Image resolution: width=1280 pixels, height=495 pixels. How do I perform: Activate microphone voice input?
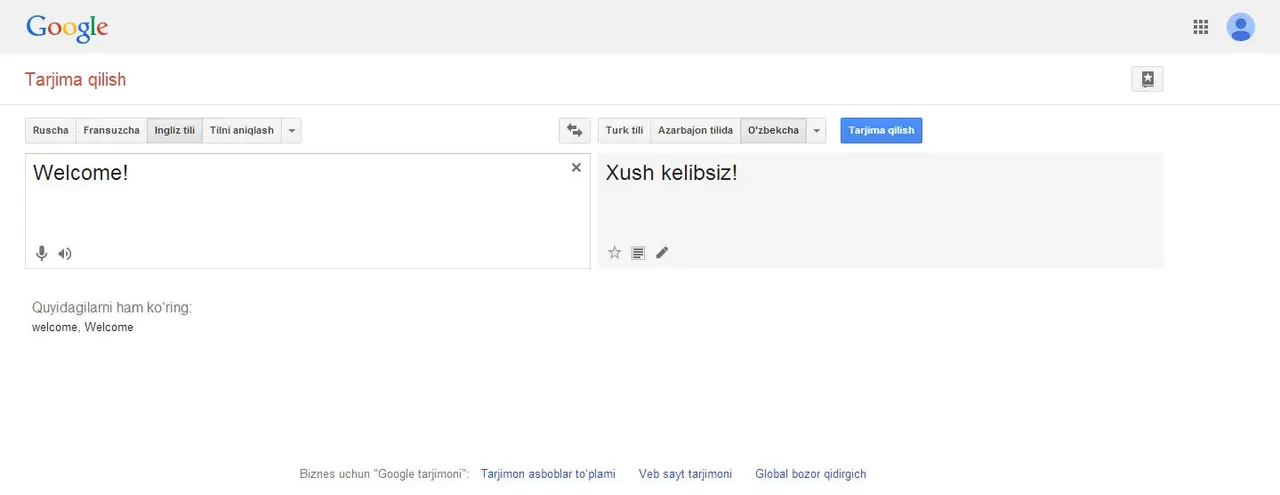pos(42,253)
